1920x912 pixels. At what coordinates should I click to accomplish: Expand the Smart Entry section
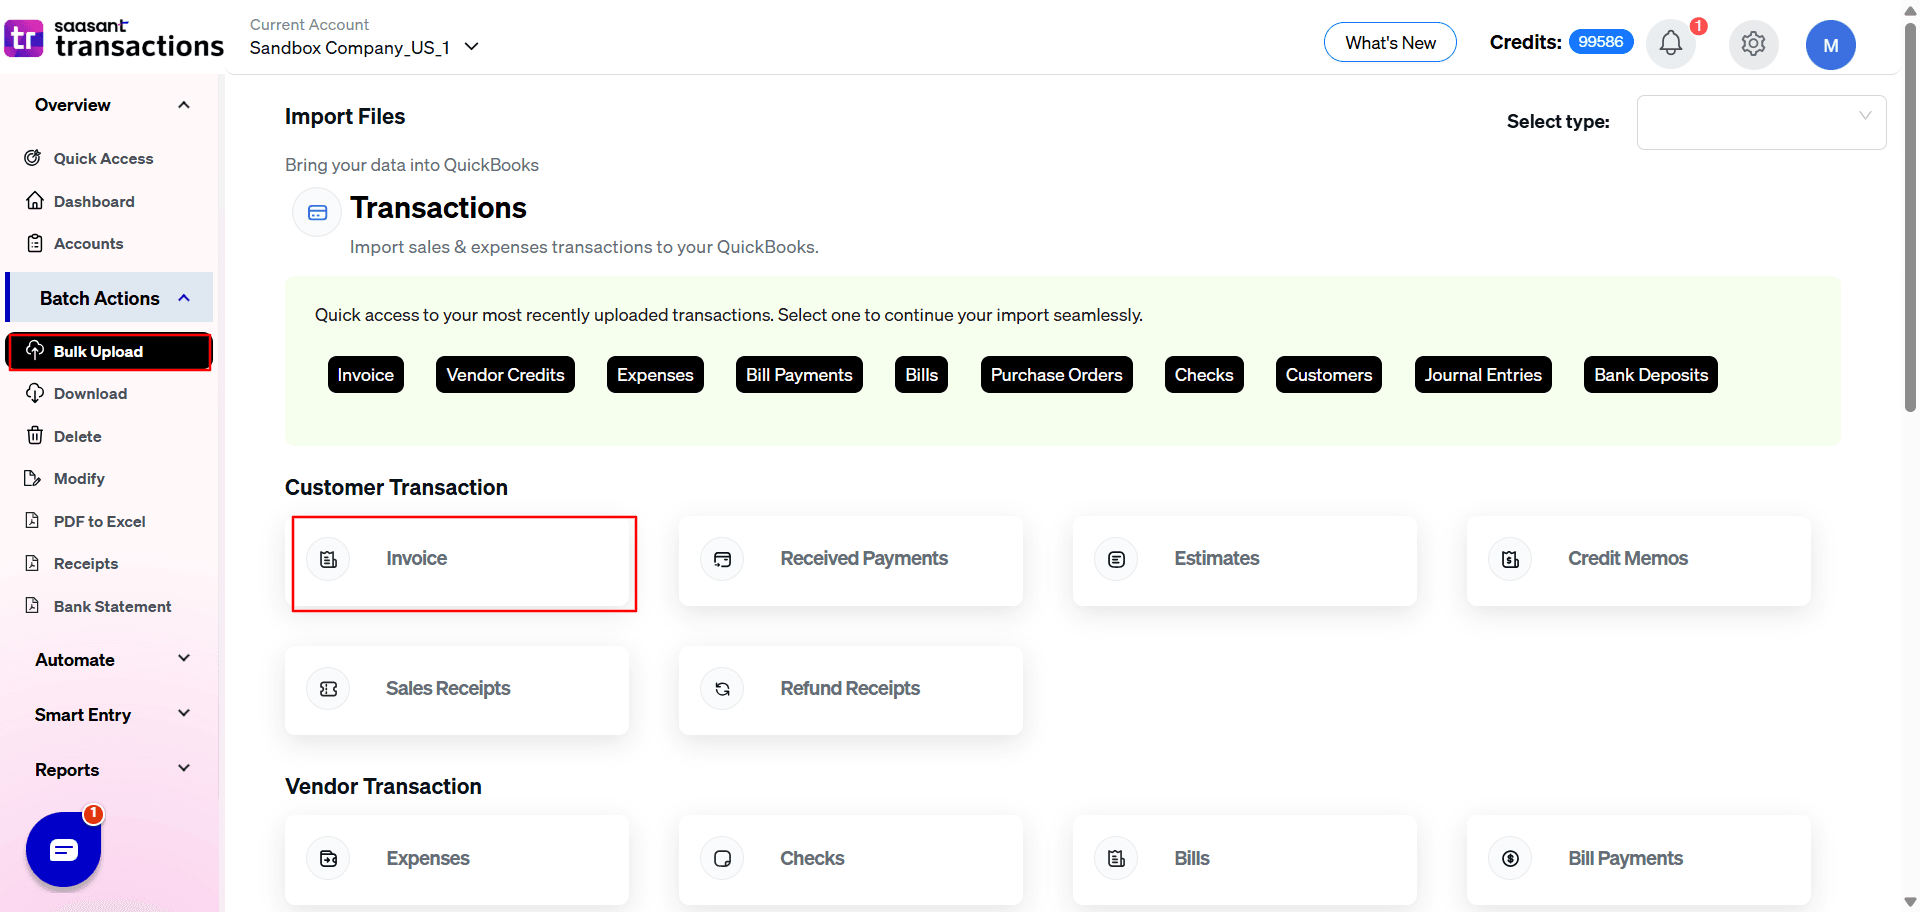[x=184, y=713]
